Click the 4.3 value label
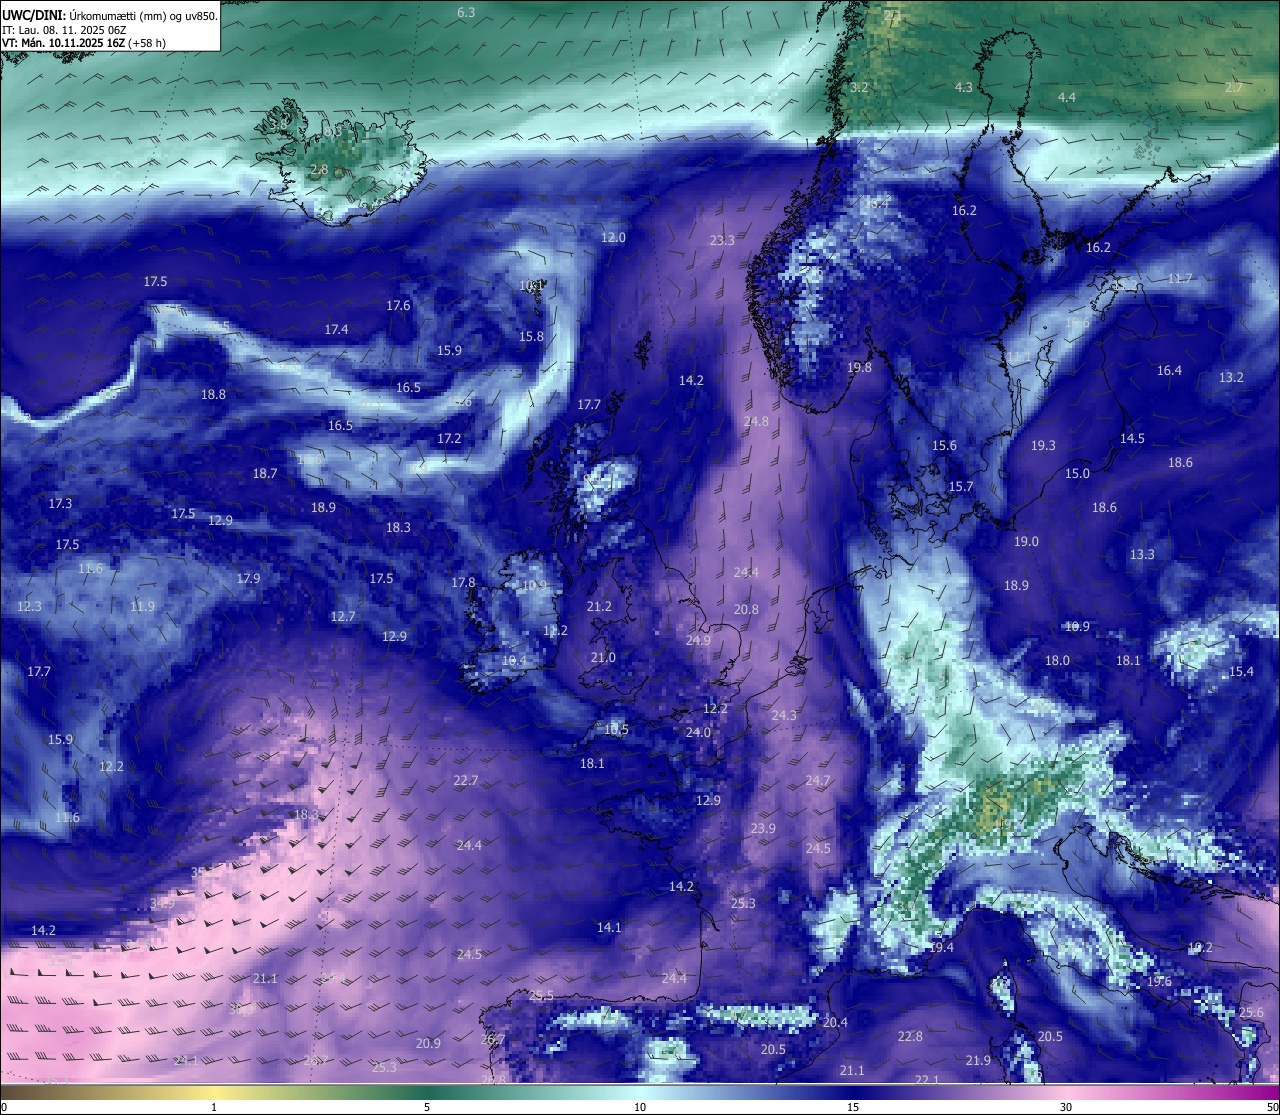1280x1115 pixels. (x=964, y=88)
